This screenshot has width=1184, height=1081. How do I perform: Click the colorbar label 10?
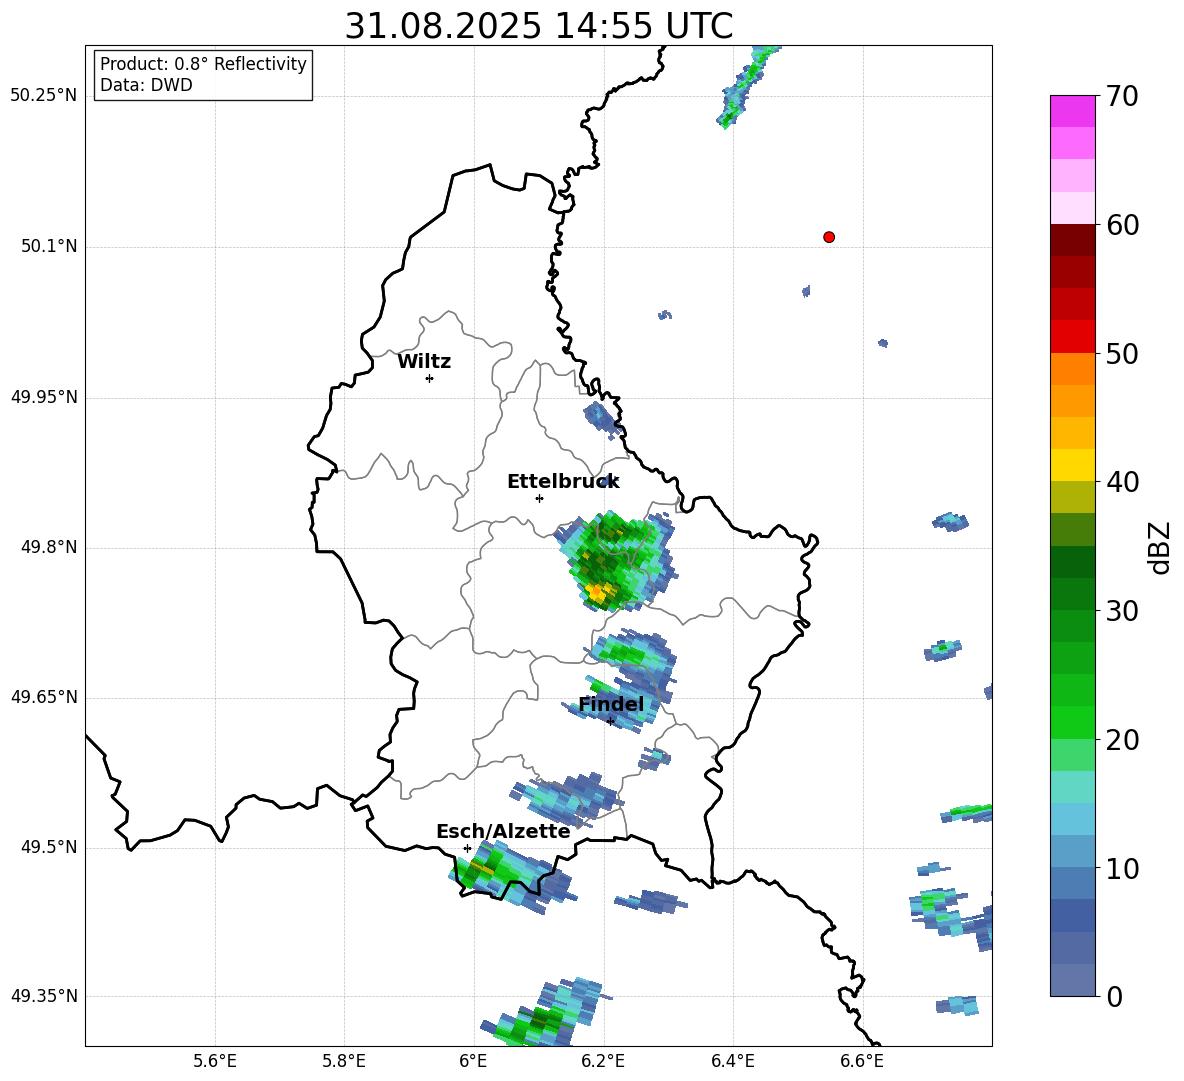pos(1122,869)
